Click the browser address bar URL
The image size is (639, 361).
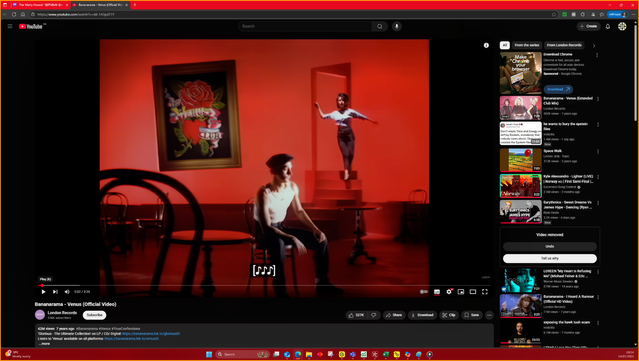(76, 14)
